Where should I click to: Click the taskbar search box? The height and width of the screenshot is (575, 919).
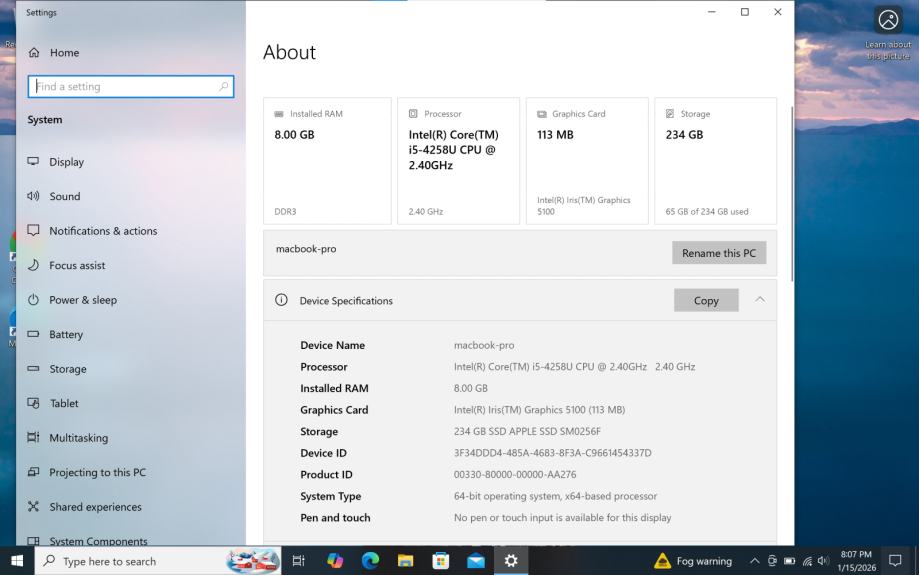[158, 561]
